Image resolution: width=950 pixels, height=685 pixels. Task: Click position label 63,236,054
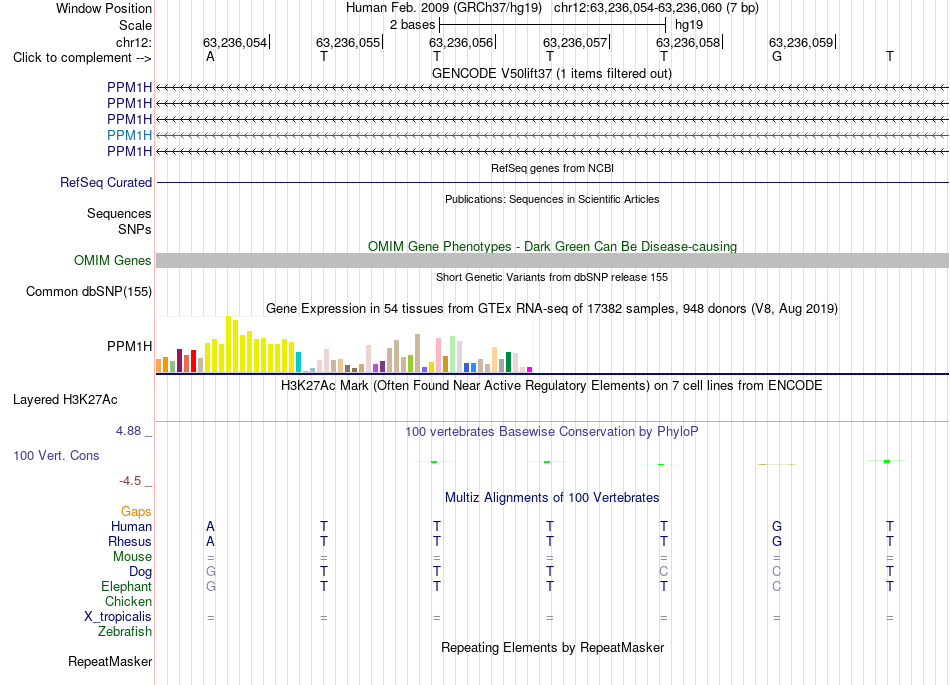pyautogui.click(x=234, y=42)
